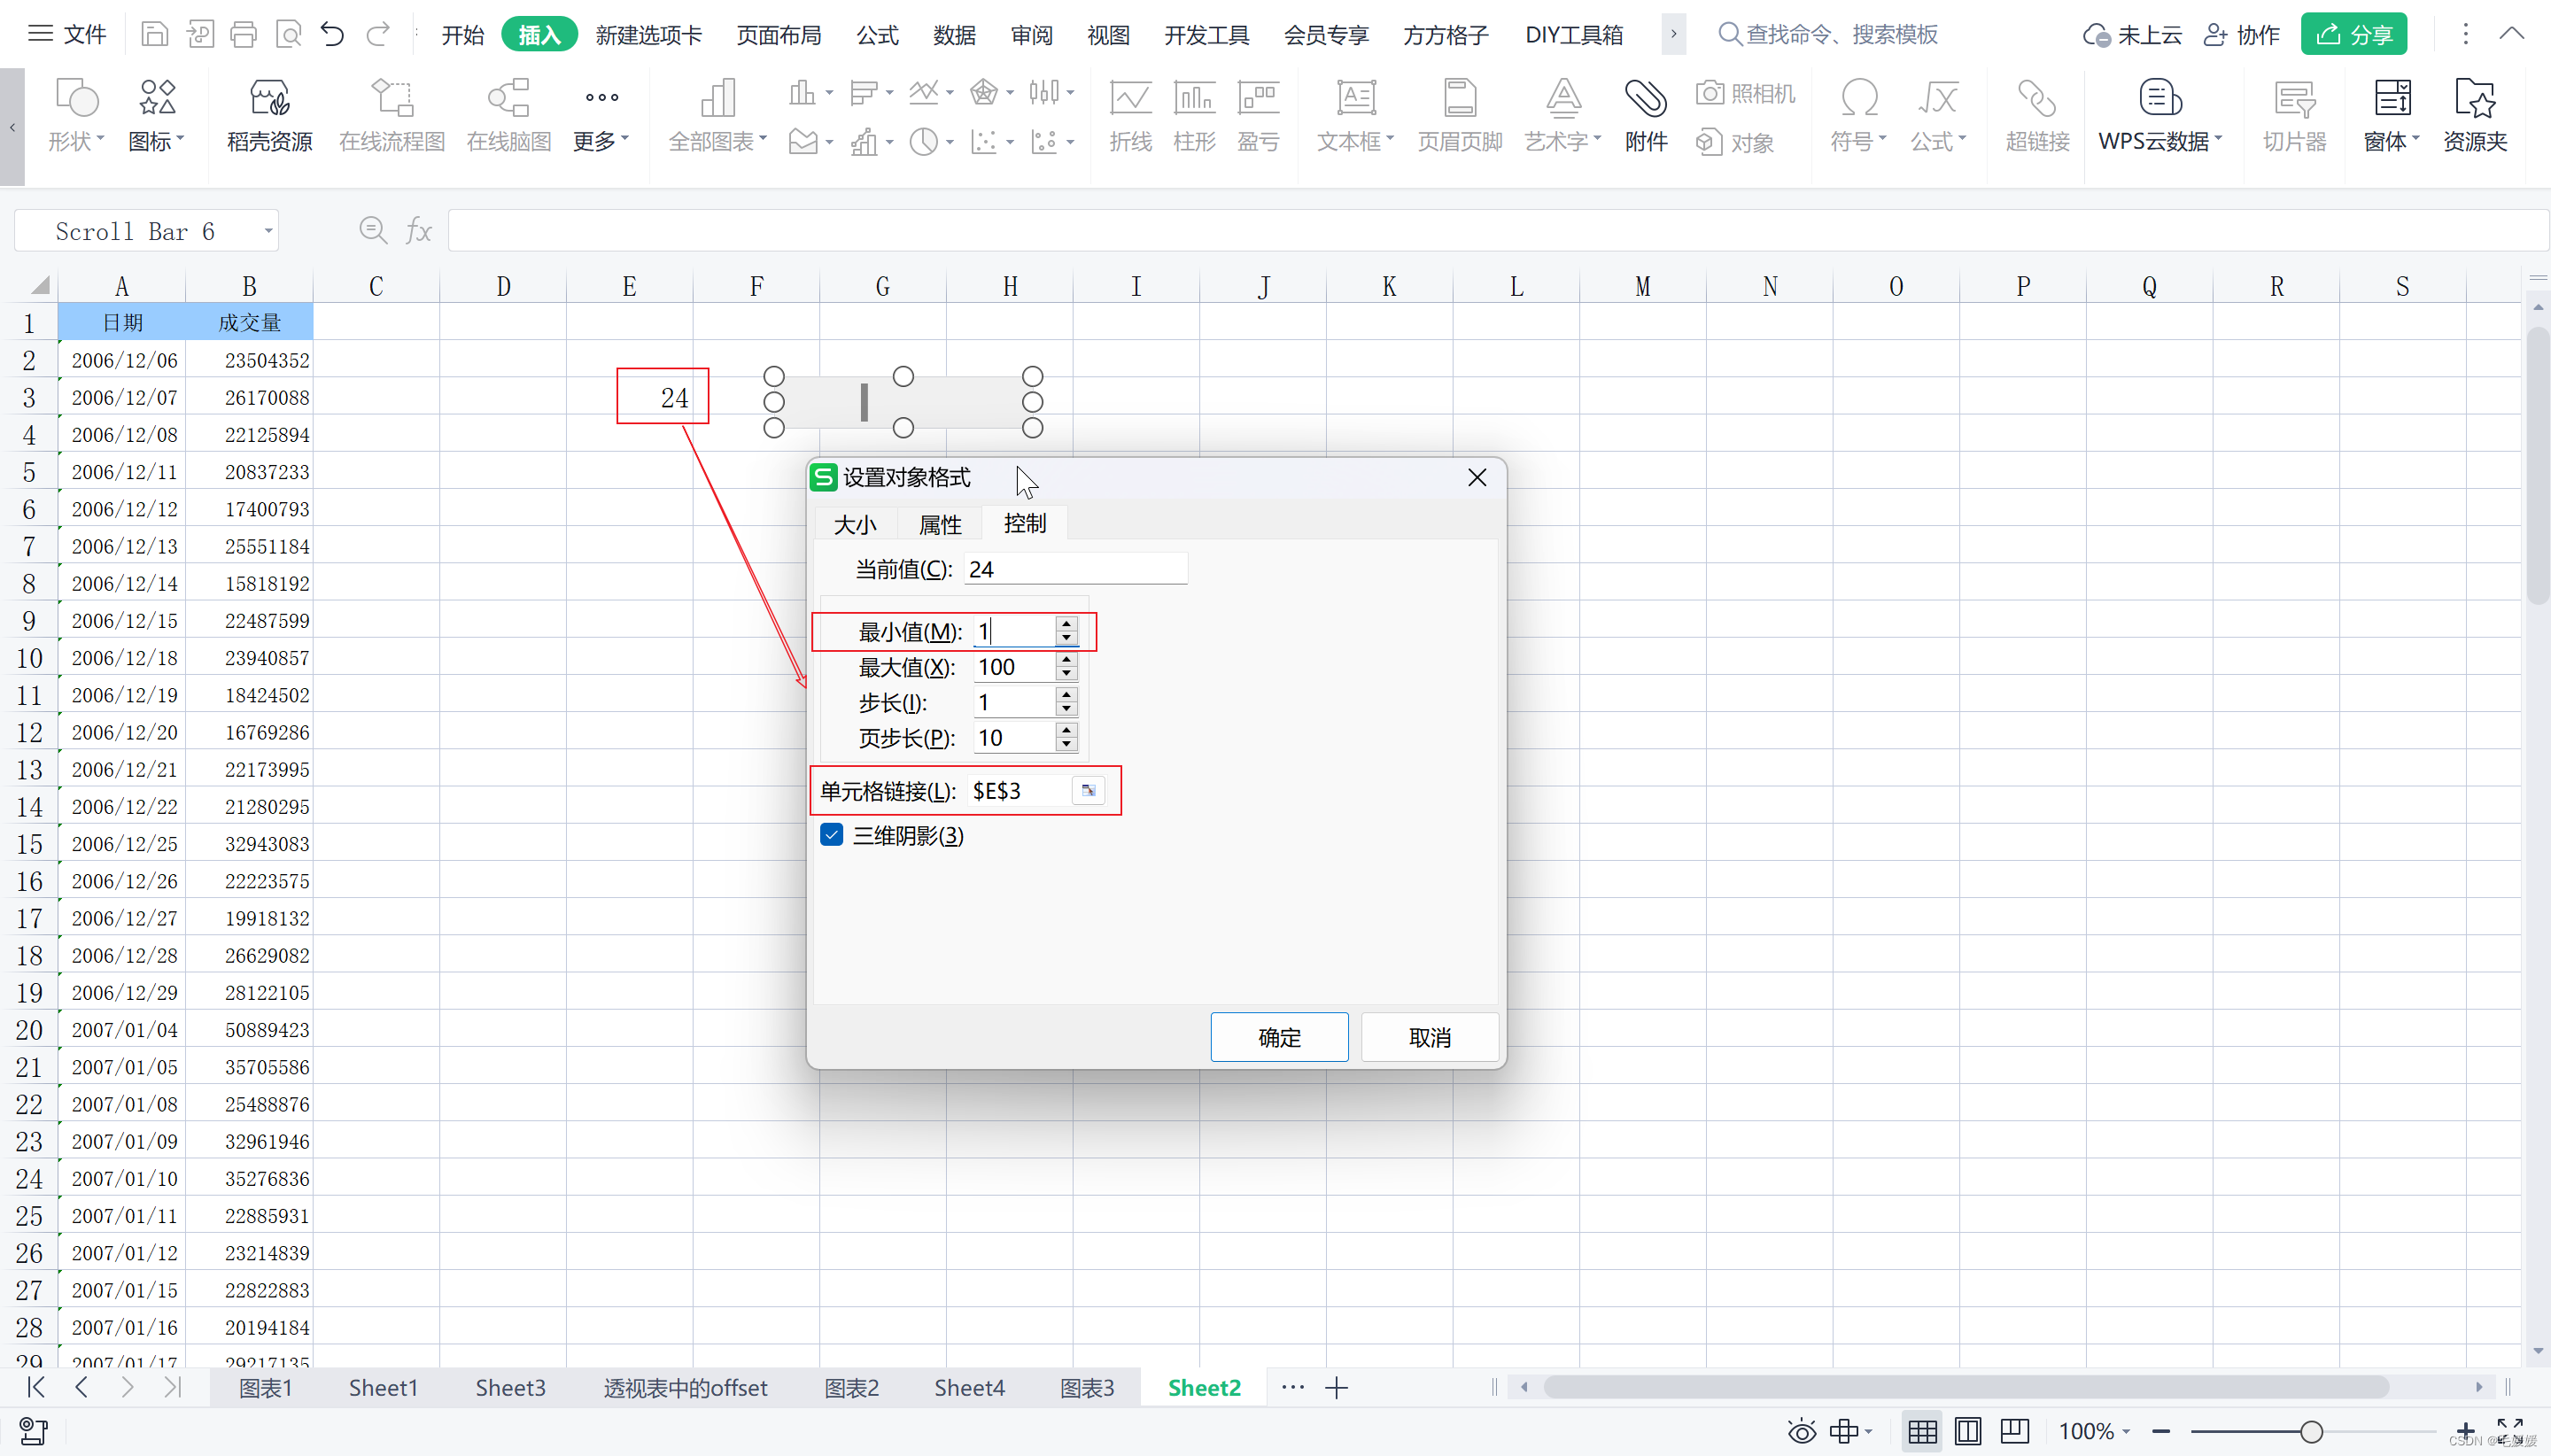
Task: Click the Print icon in quick toolbar
Action: pyautogui.click(x=243, y=35)
